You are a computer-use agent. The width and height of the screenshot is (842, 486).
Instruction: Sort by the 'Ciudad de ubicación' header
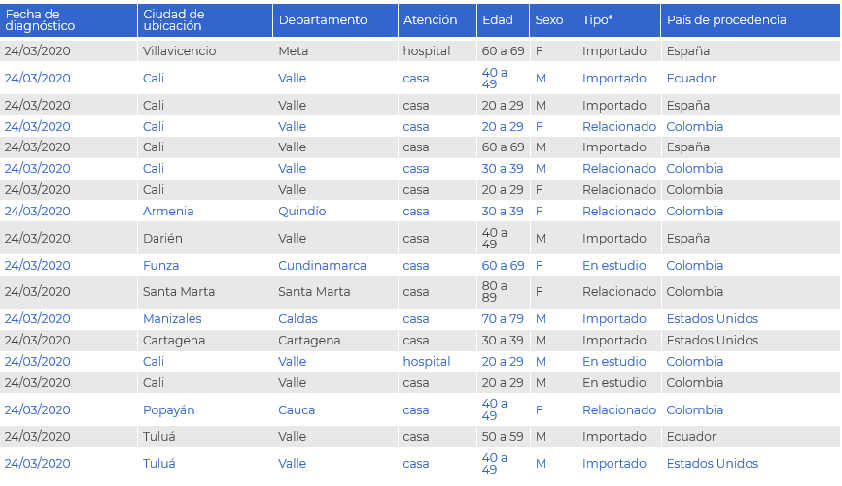[x=174, y=20]
